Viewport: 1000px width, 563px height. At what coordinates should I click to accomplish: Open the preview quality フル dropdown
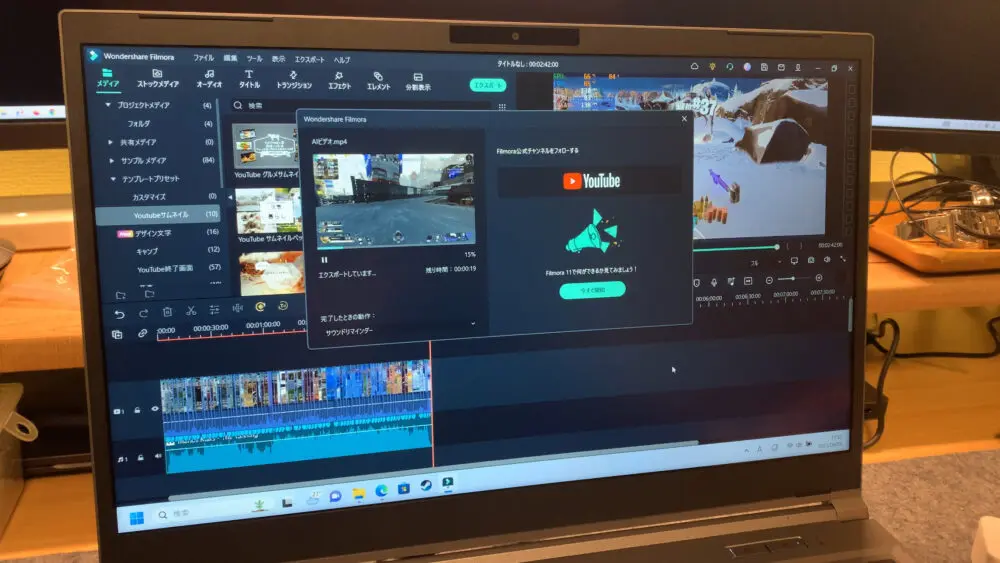point(764,262)
